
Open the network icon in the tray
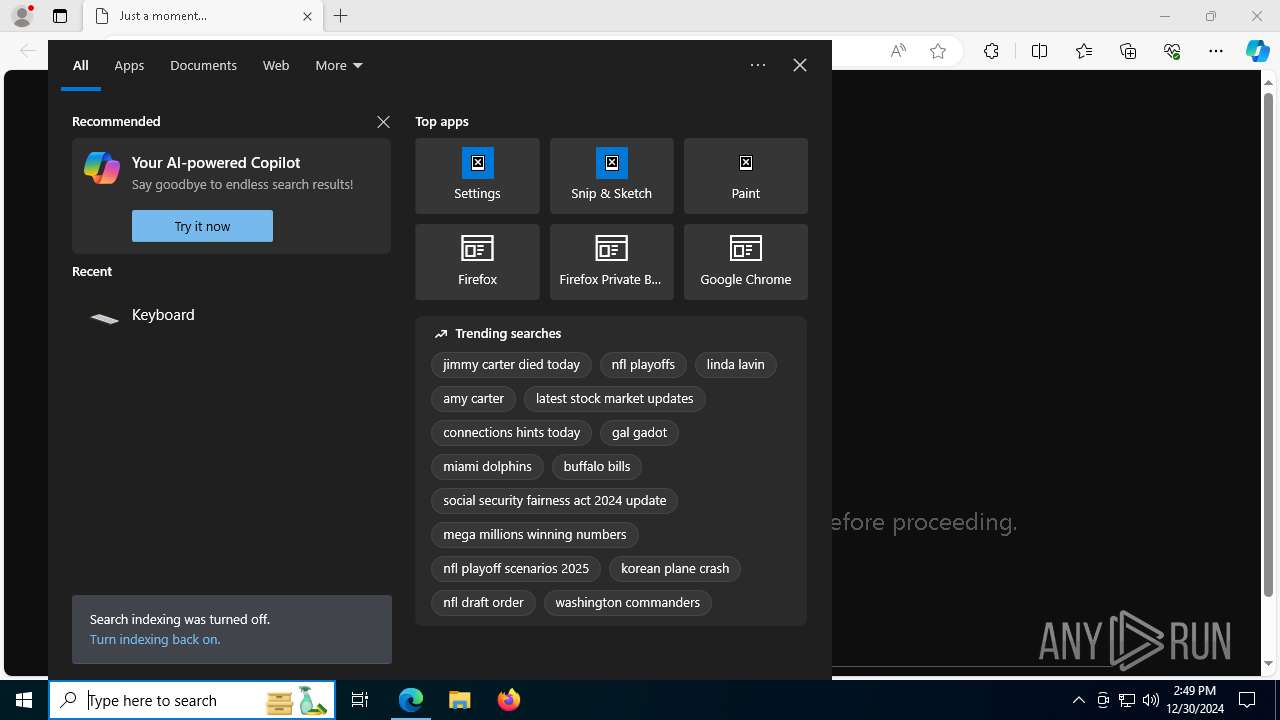tap(1127, 700)
